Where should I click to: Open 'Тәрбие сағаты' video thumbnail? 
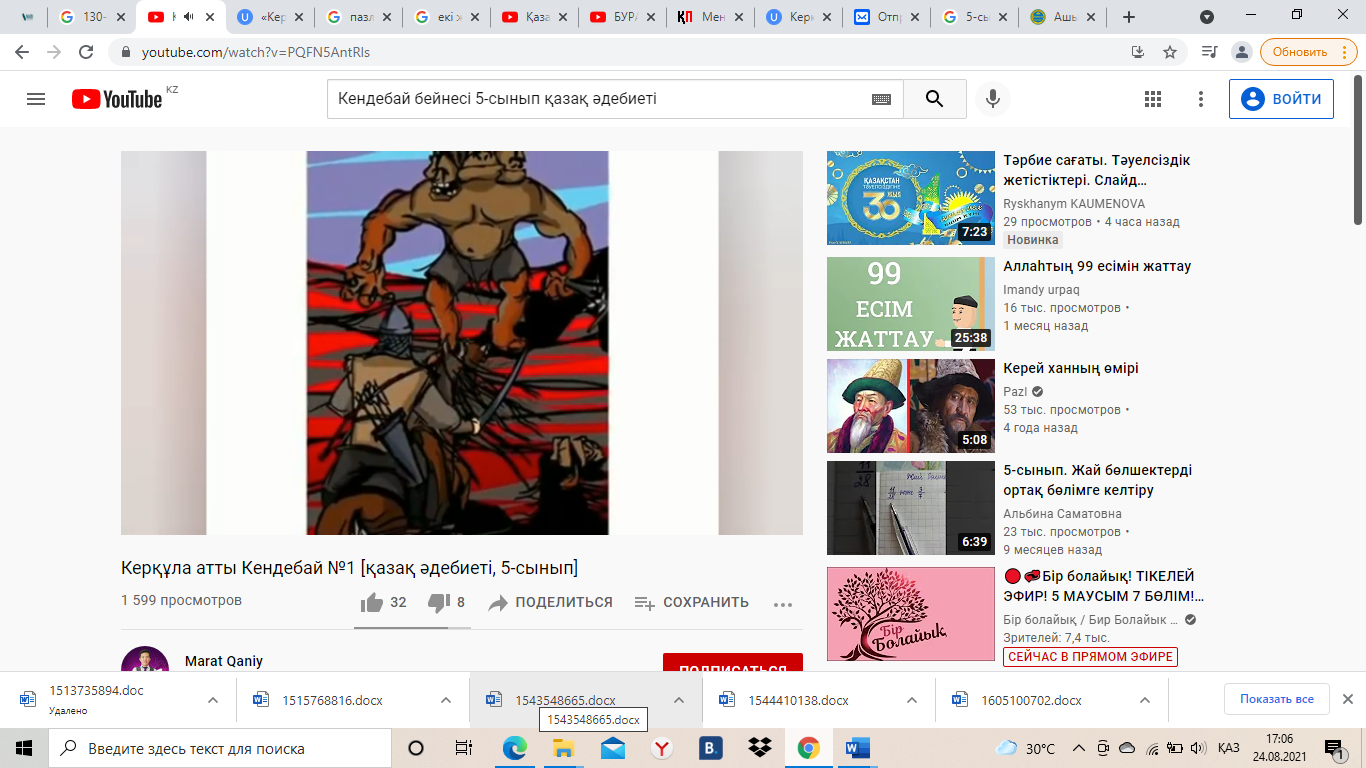pyautogui.click(x=911, y=198)
